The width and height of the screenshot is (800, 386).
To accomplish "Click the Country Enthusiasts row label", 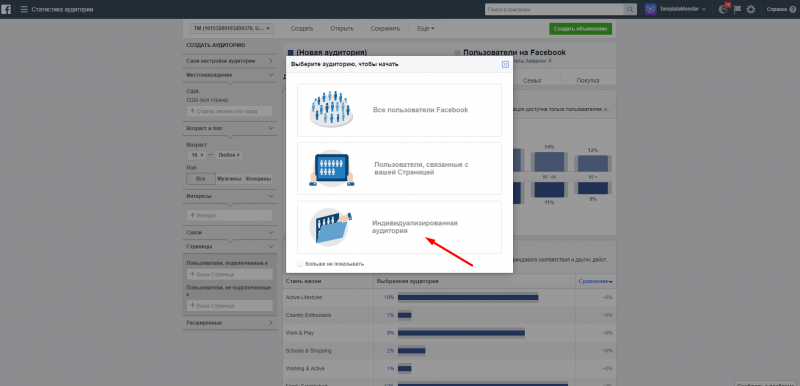I will coord(309,315).
